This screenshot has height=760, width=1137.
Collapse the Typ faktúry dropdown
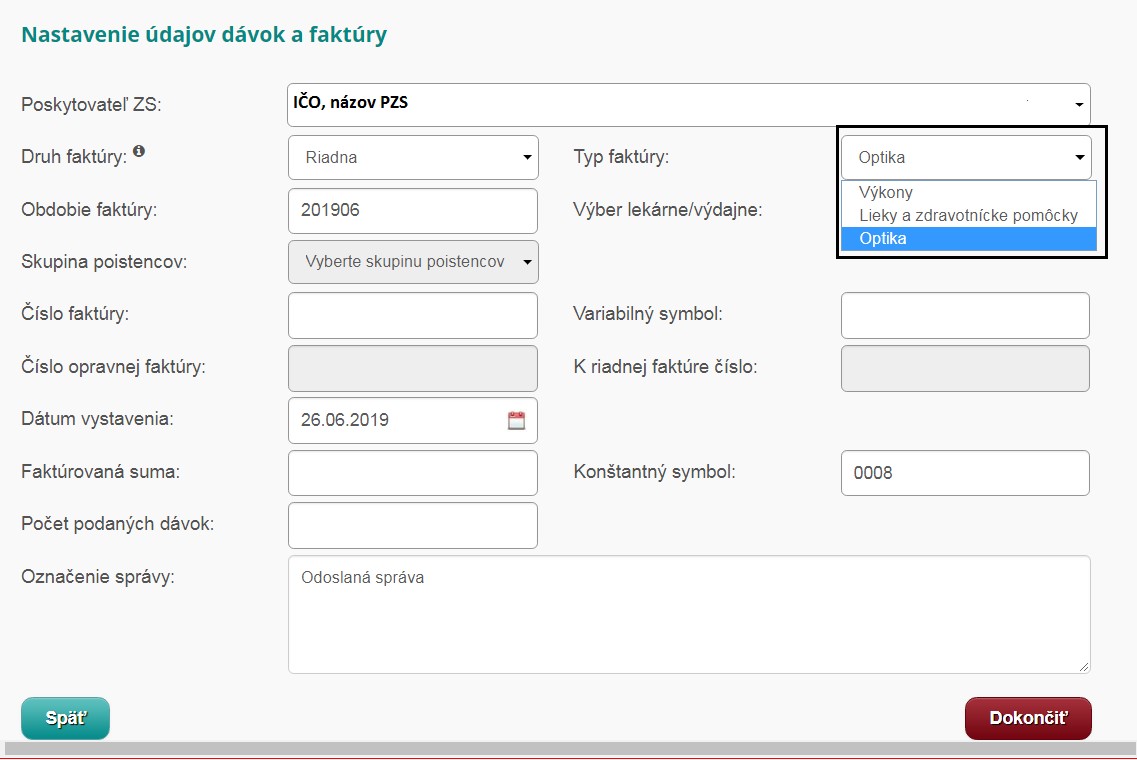click(966, 158)
